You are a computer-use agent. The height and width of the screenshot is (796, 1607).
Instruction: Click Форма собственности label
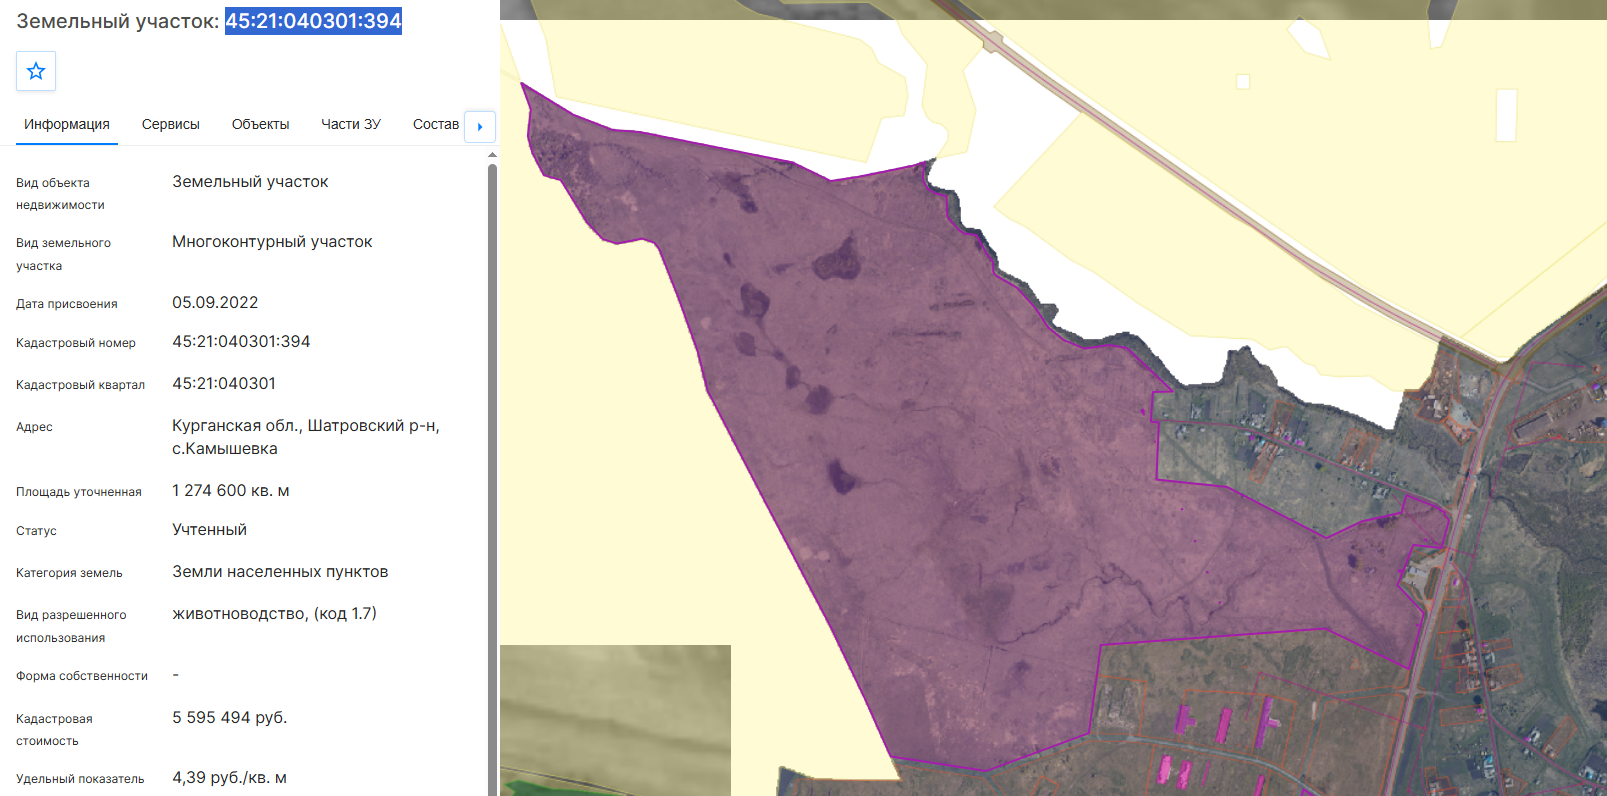(x=82, y=676)
